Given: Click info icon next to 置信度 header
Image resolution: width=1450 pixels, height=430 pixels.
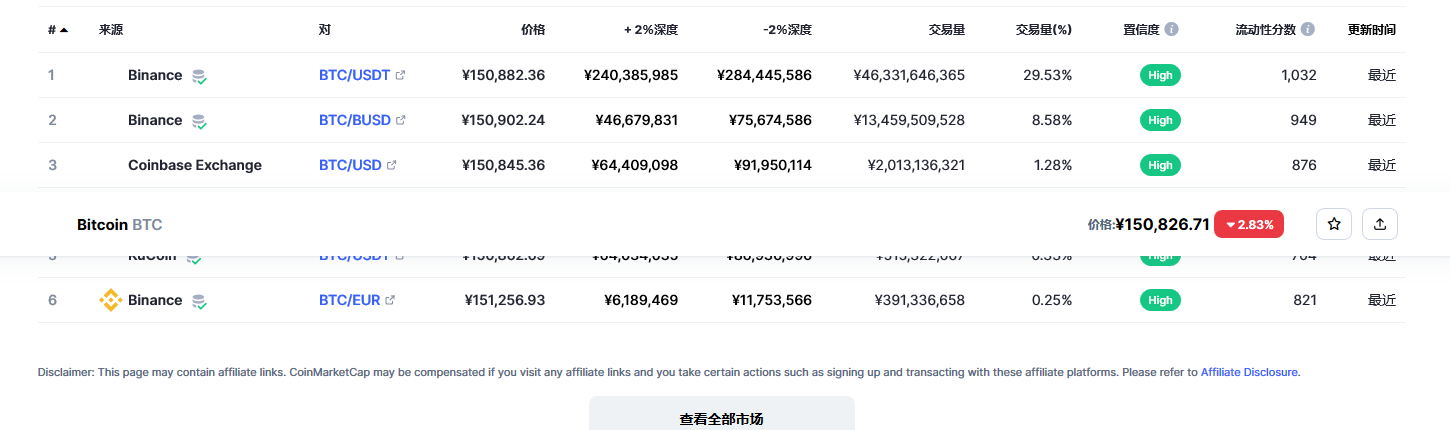Looking at the screenshot, I should coord(1172,30).
